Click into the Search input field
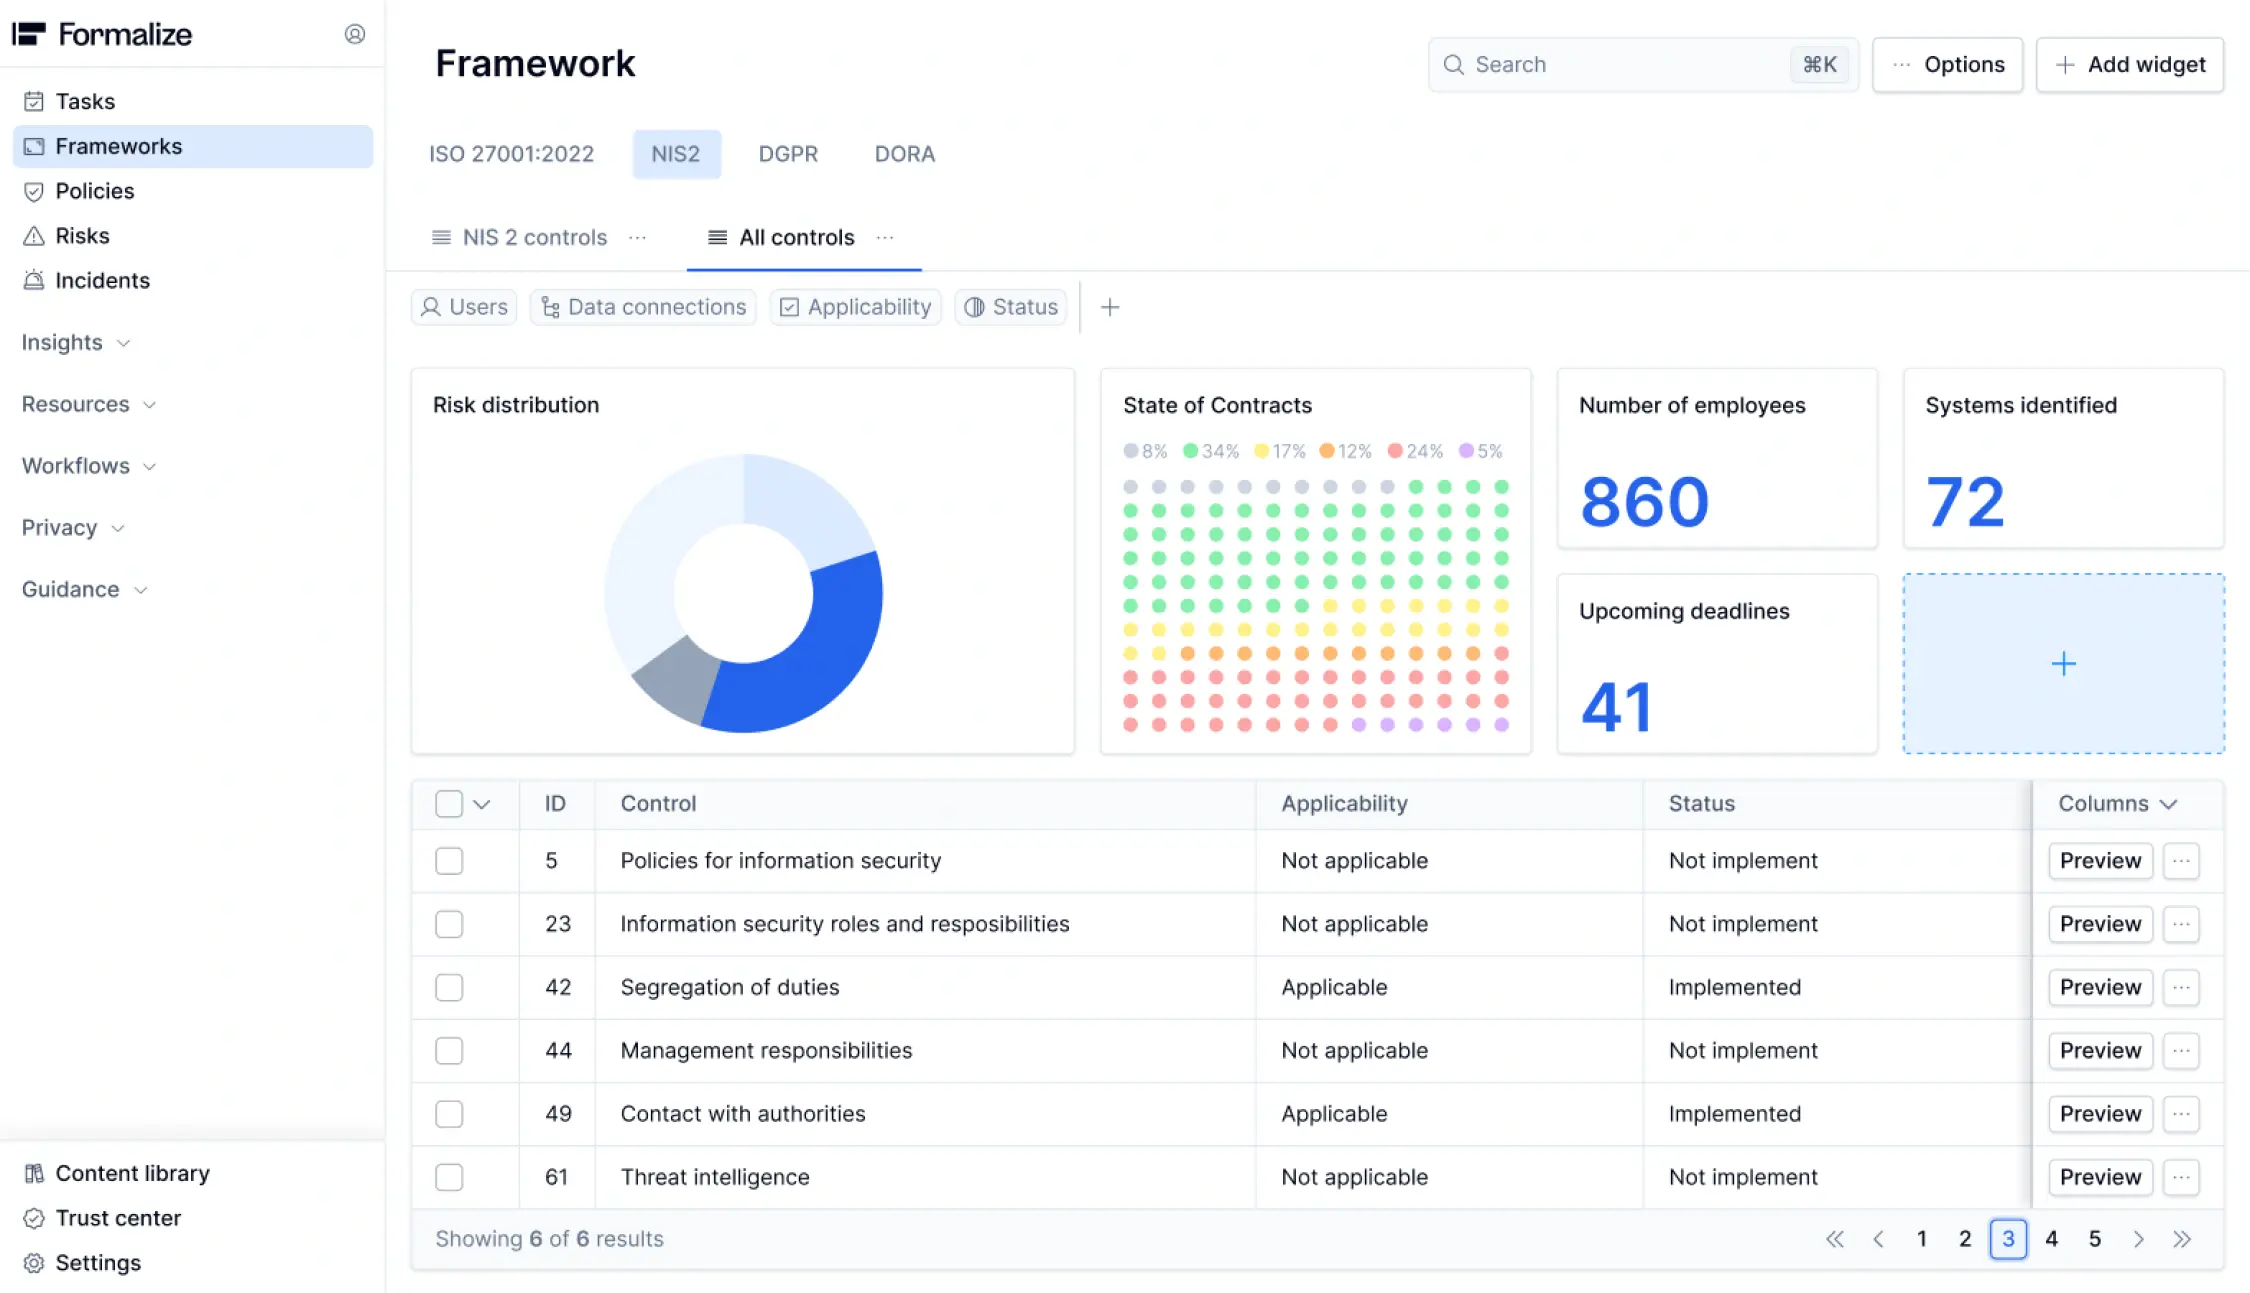Viewport: 2250px width, 1293px height. (1643, 65)
